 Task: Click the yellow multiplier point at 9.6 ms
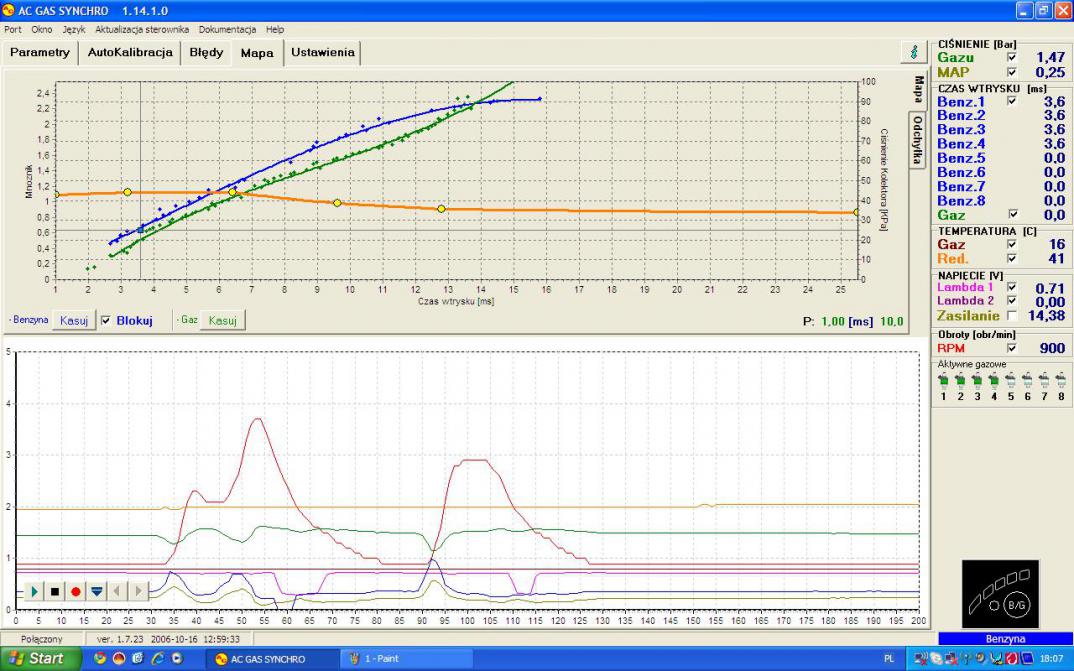(337, 203)
